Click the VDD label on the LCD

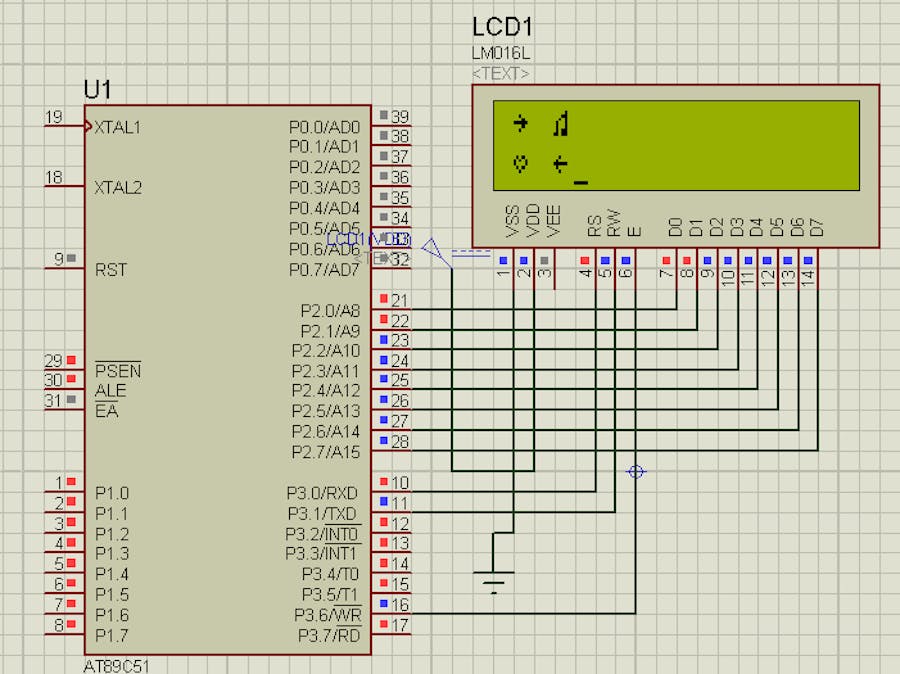tap(533, 220)
